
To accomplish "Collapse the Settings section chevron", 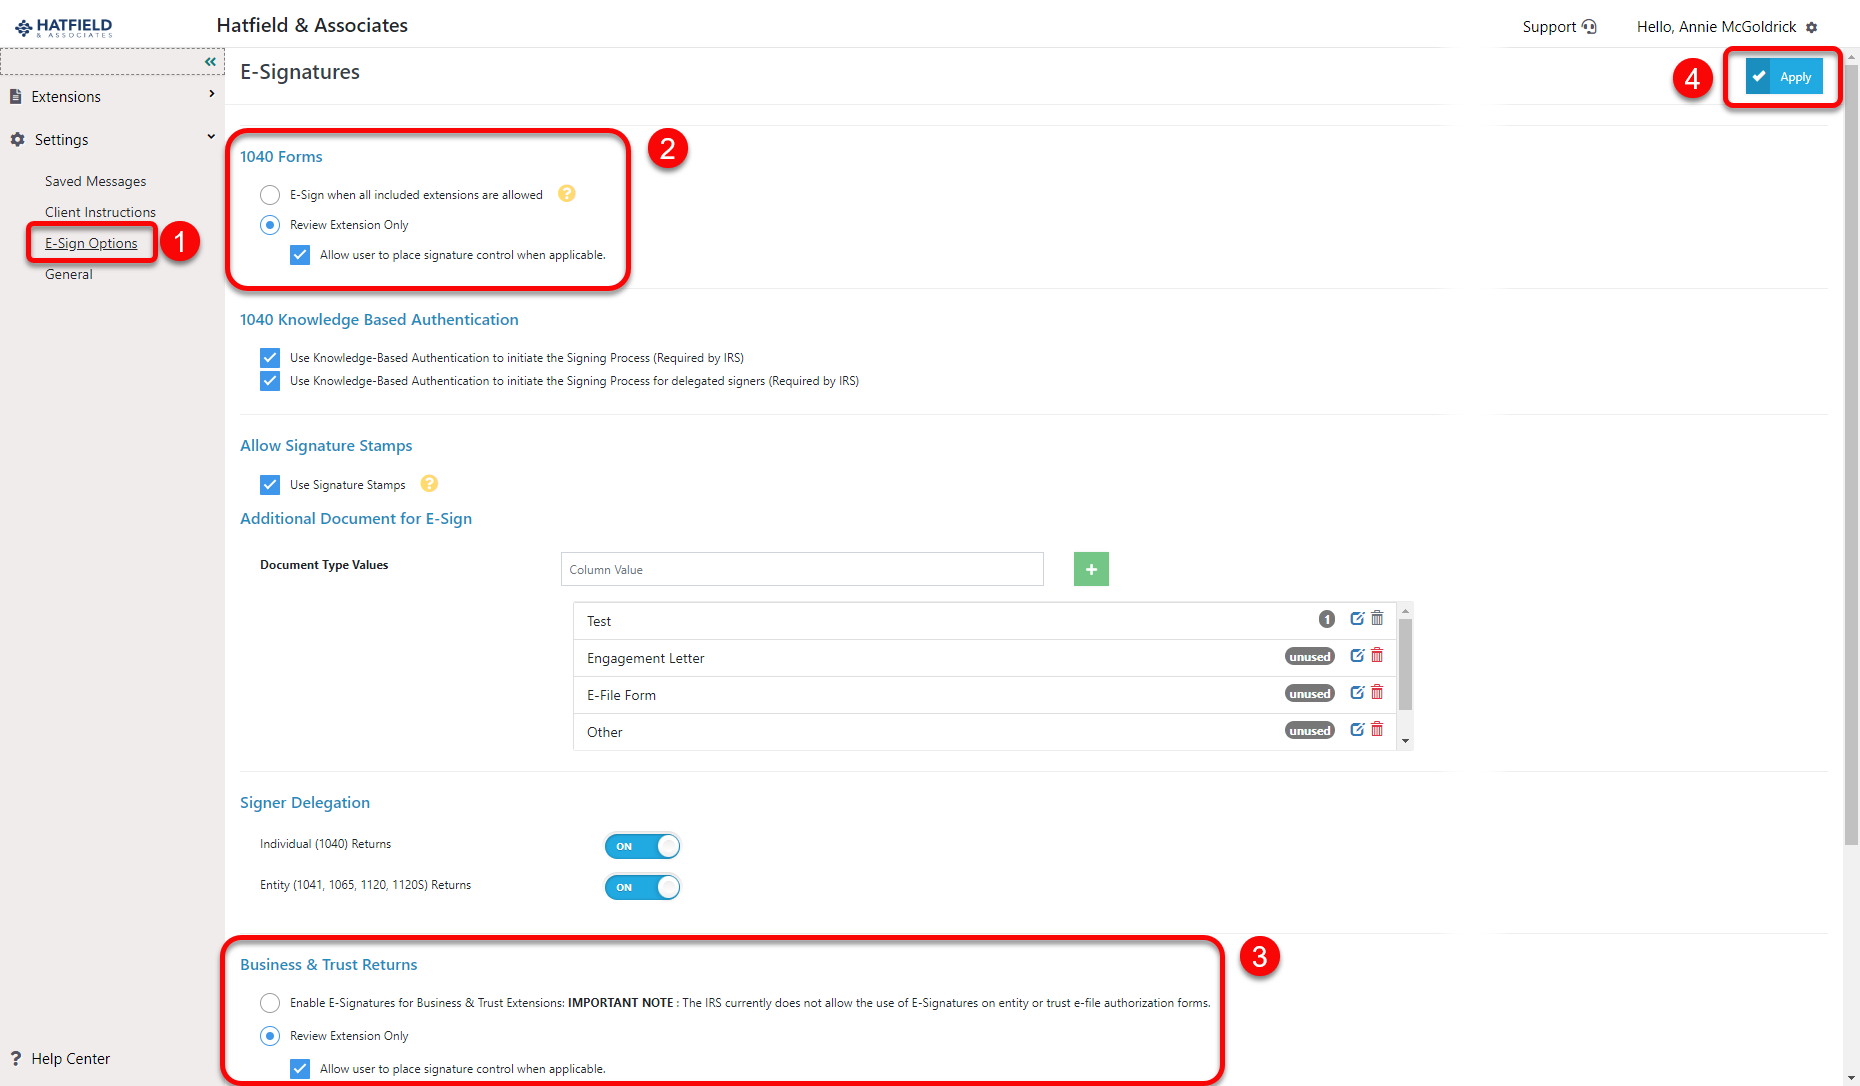I will click(210, 137).
